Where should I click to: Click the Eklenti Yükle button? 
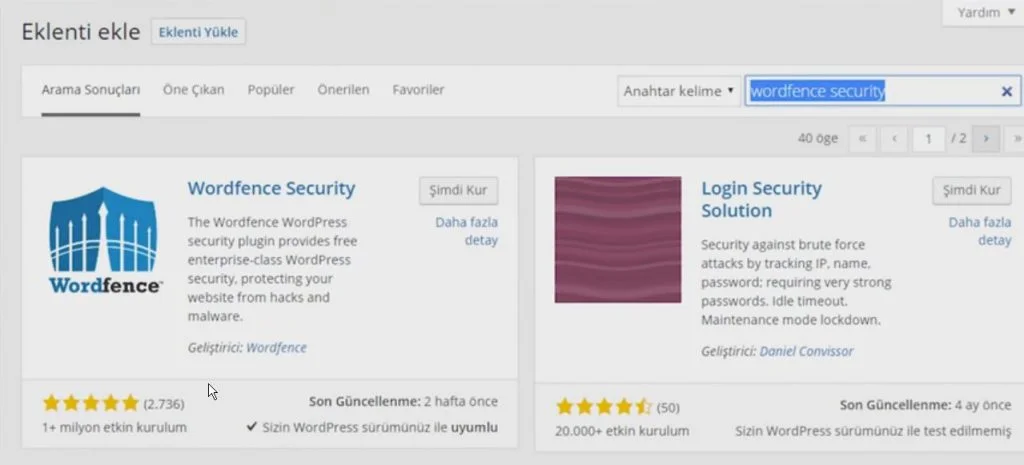pos(198,32)
